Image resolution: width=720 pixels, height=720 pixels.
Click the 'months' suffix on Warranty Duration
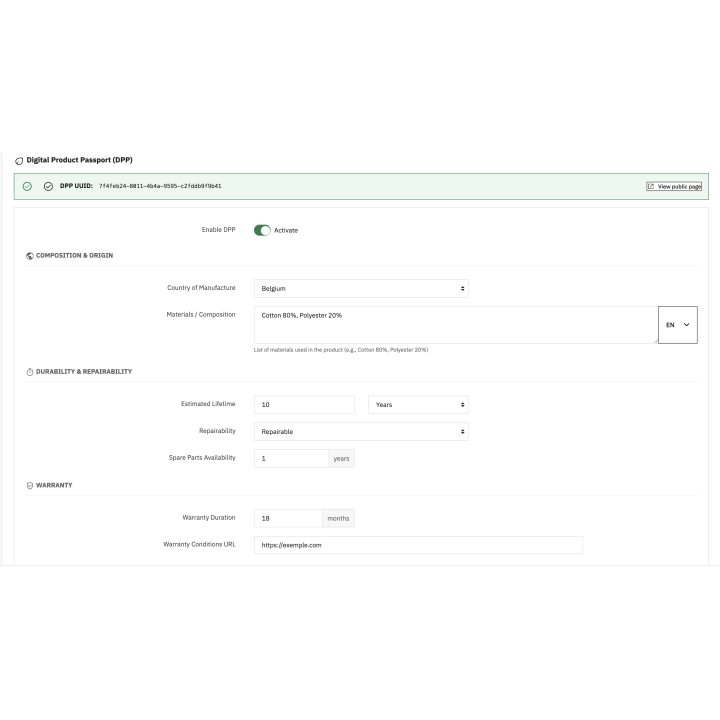point(338,518)
